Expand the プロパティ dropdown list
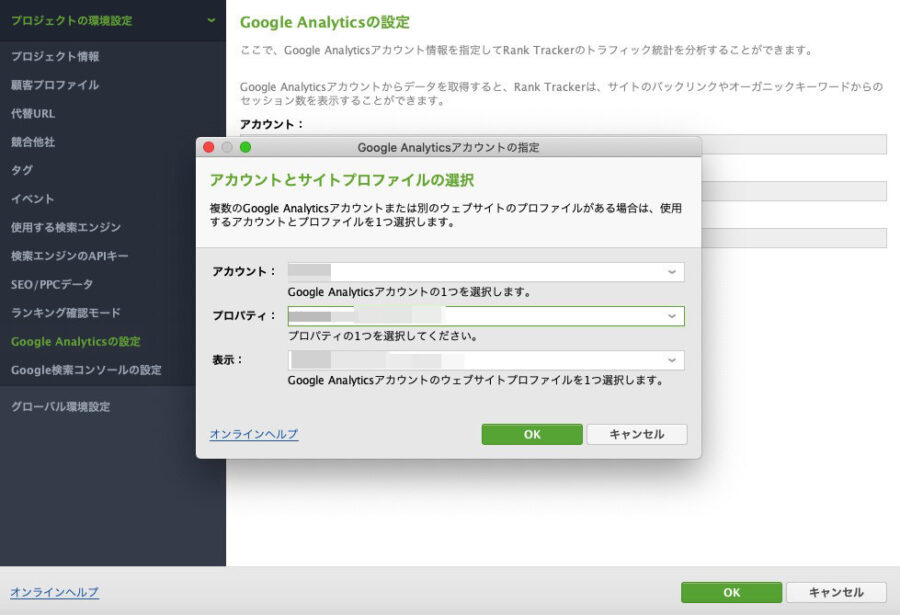The image size is (900, 615). click(486, 316)
